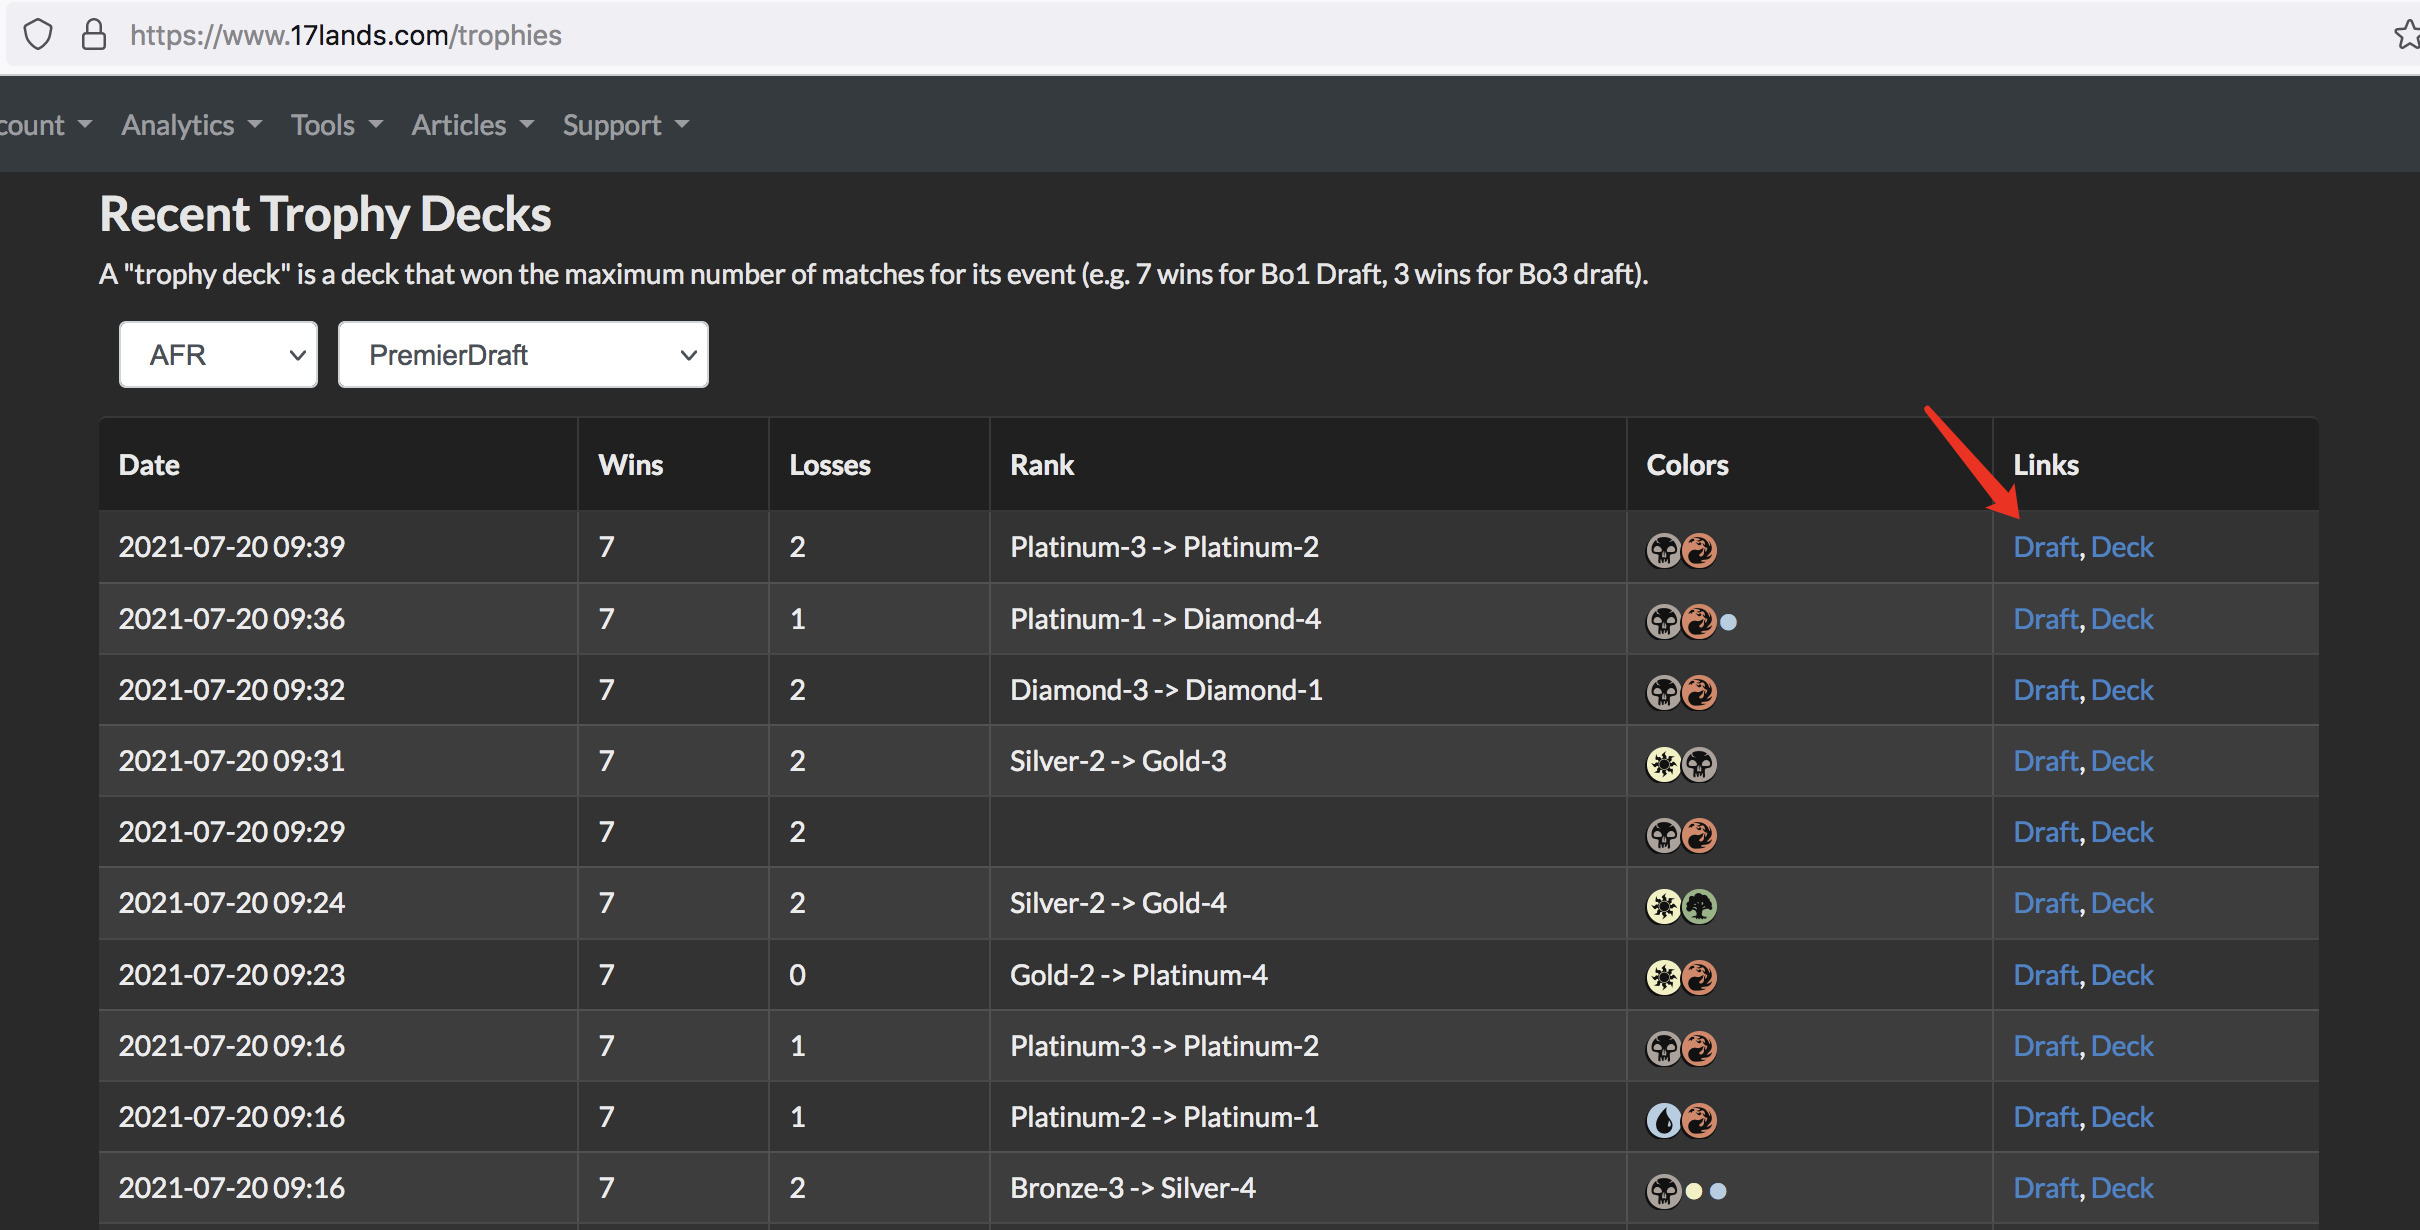Image resolution: width=2420 pixels, height=1230 pixels.
Task: Click the black skull mana icon in first row
Action: coord(1663,550)
